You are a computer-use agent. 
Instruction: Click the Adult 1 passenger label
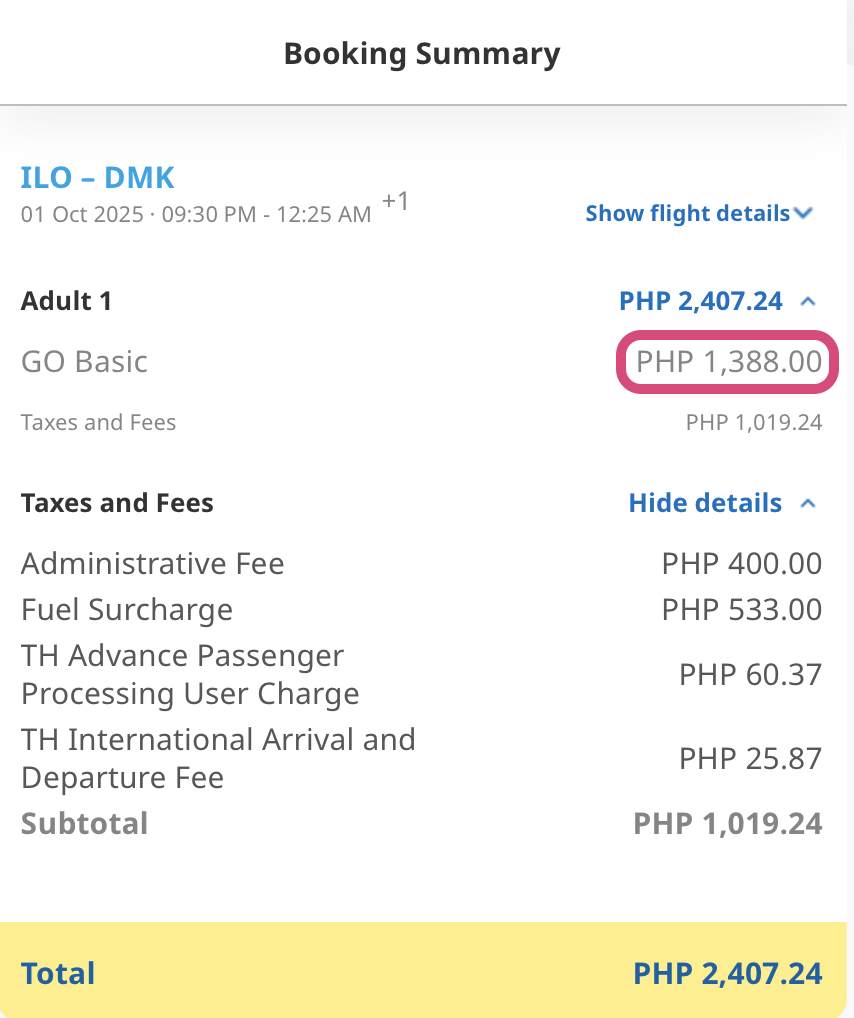(66, 301)
